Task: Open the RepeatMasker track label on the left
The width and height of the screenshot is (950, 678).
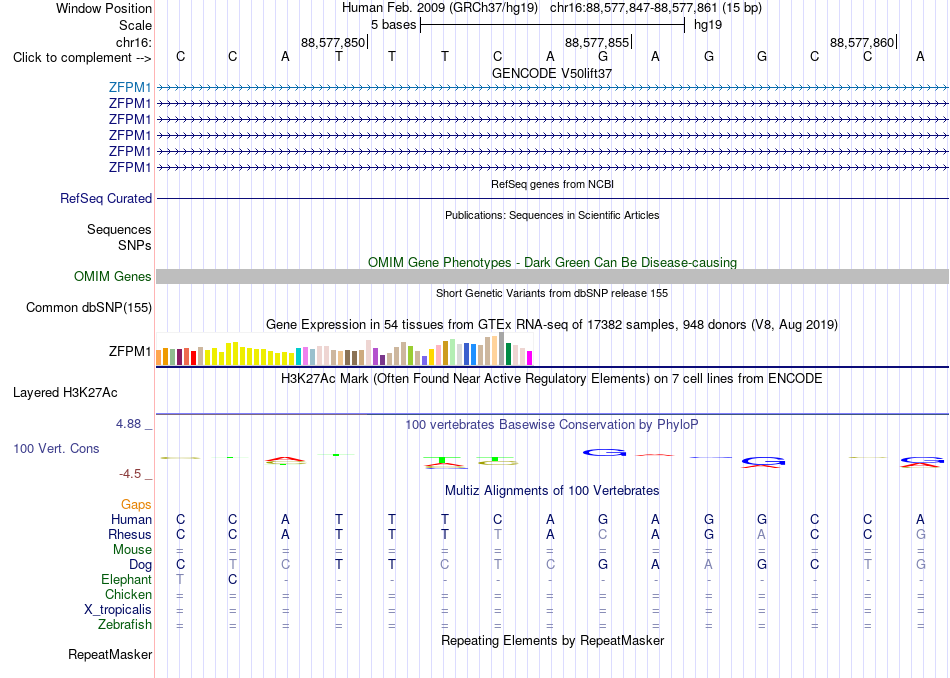Action: (x=110, y=654)
